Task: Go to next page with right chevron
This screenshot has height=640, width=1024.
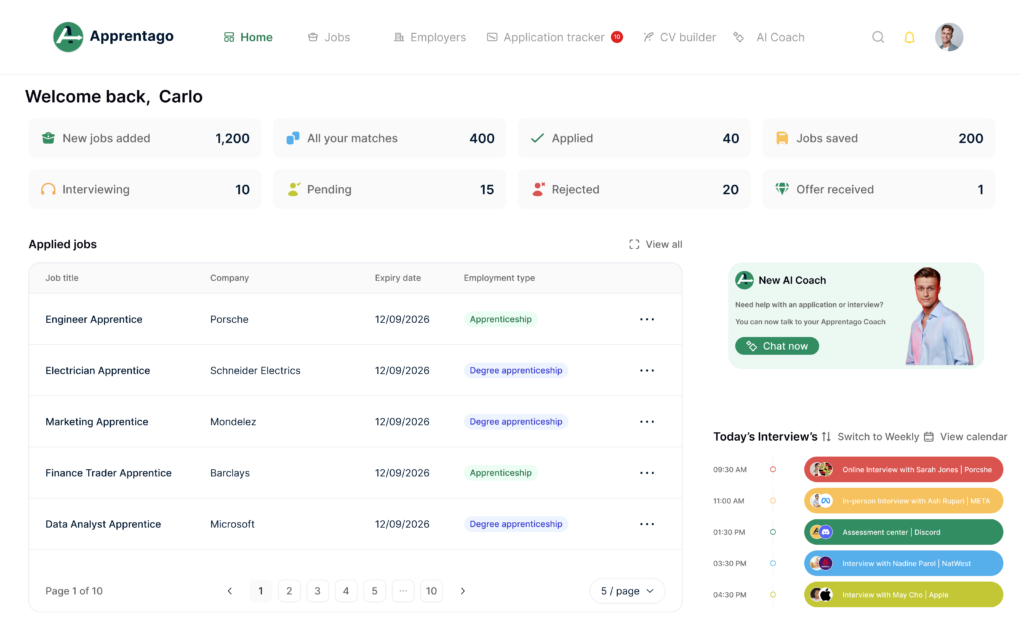Action: click(463, 591)
